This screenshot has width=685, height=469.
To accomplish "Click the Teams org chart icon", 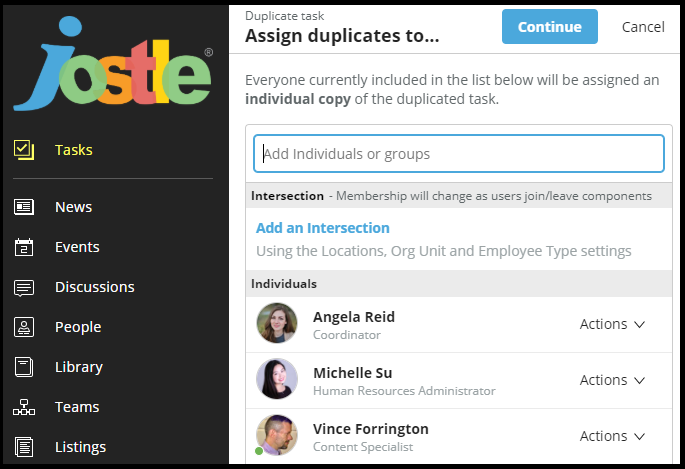I will click(x=24, y=407).
